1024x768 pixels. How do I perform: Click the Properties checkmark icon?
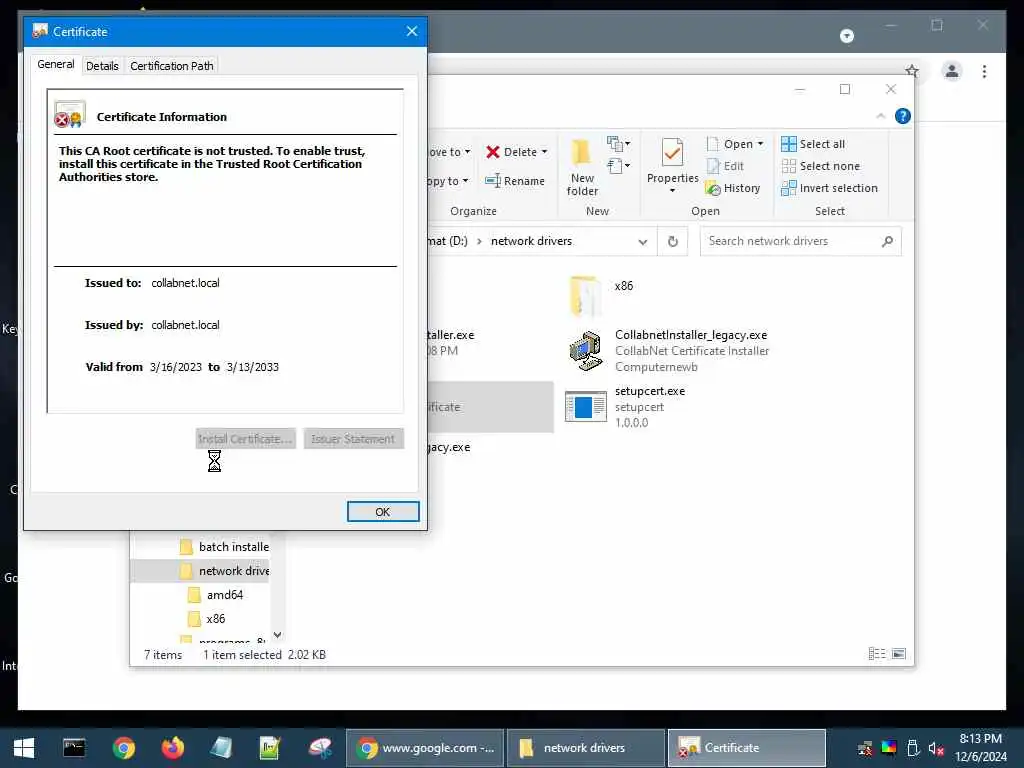tap(672, 152)
